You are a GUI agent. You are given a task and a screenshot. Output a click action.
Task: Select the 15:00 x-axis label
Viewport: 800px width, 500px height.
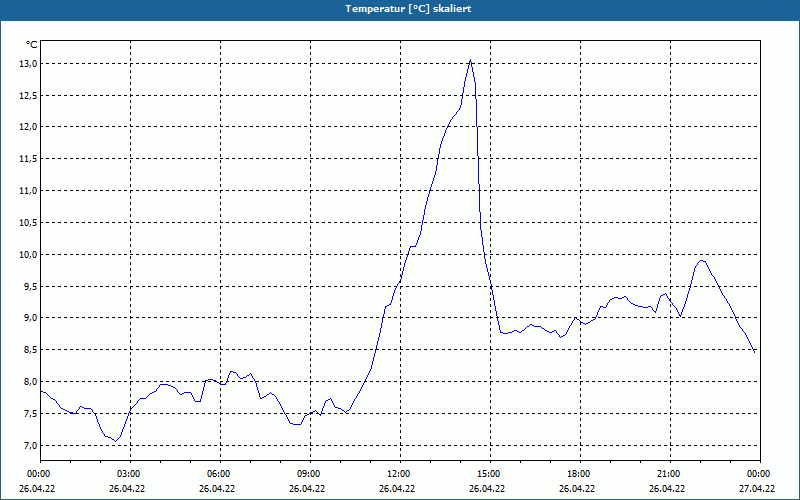pos(489,474)
